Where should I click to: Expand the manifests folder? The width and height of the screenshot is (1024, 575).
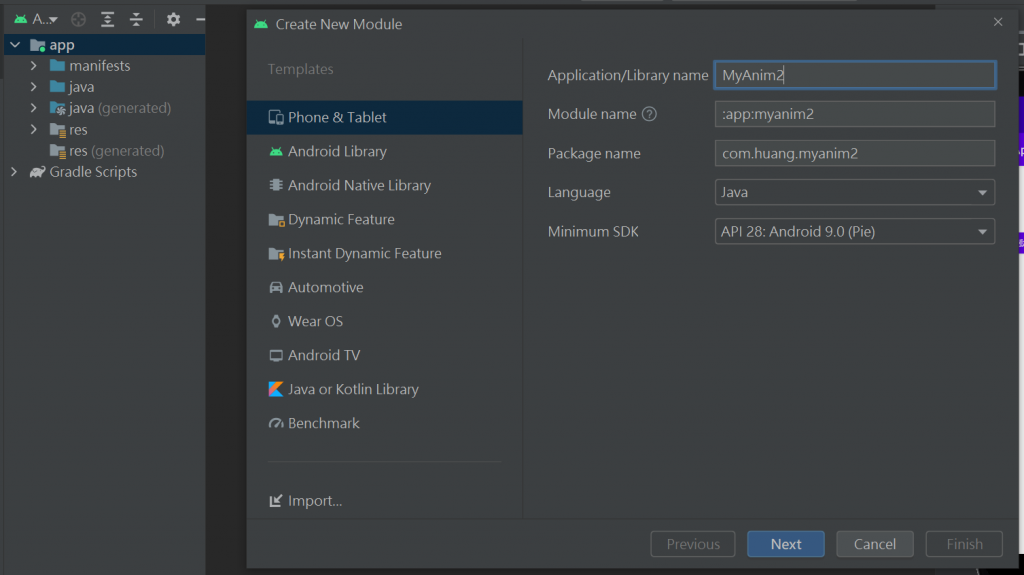pos(33,66)
